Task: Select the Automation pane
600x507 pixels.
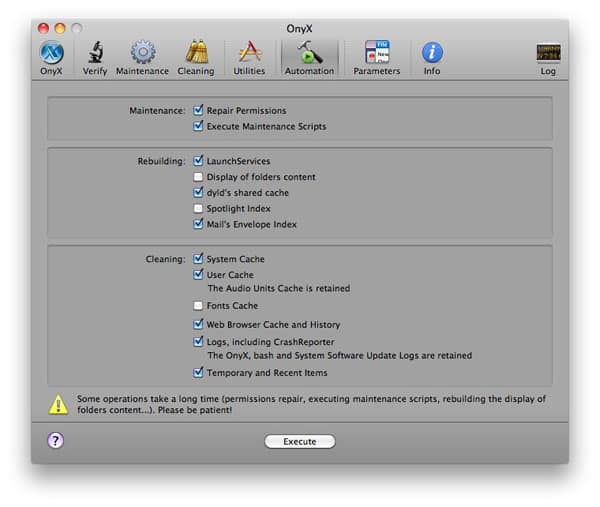Action: point(309,58)
